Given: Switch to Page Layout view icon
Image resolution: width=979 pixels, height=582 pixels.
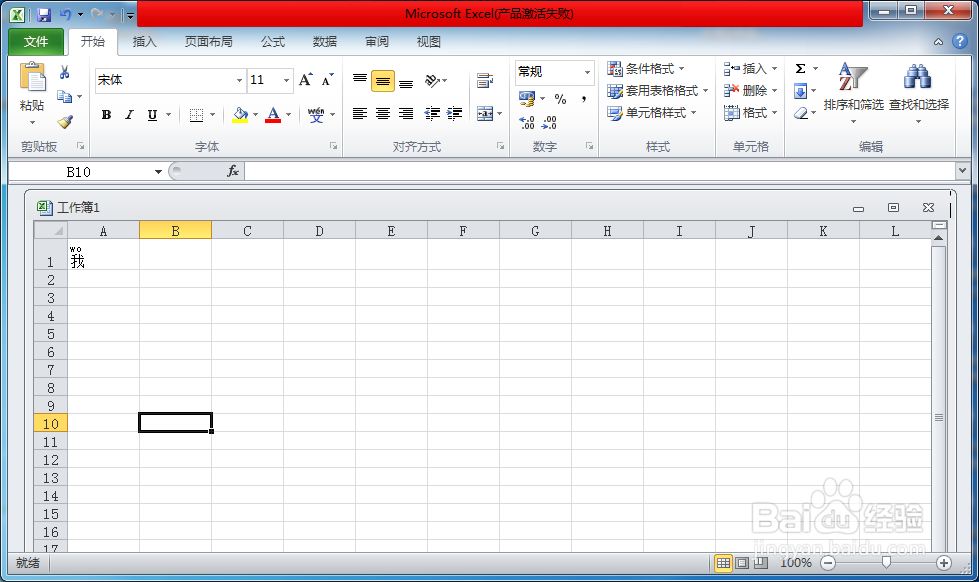Looking at the screenshot, I should (742, 563).
